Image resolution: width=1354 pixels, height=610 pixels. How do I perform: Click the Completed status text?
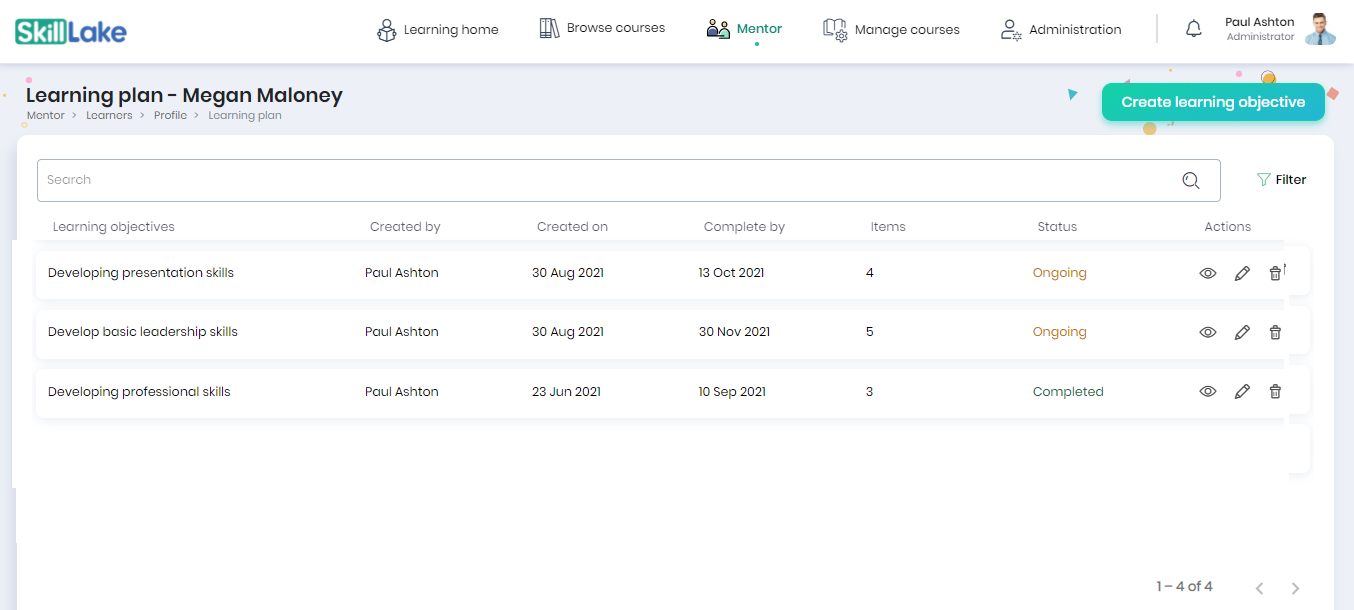[1068, 392]
